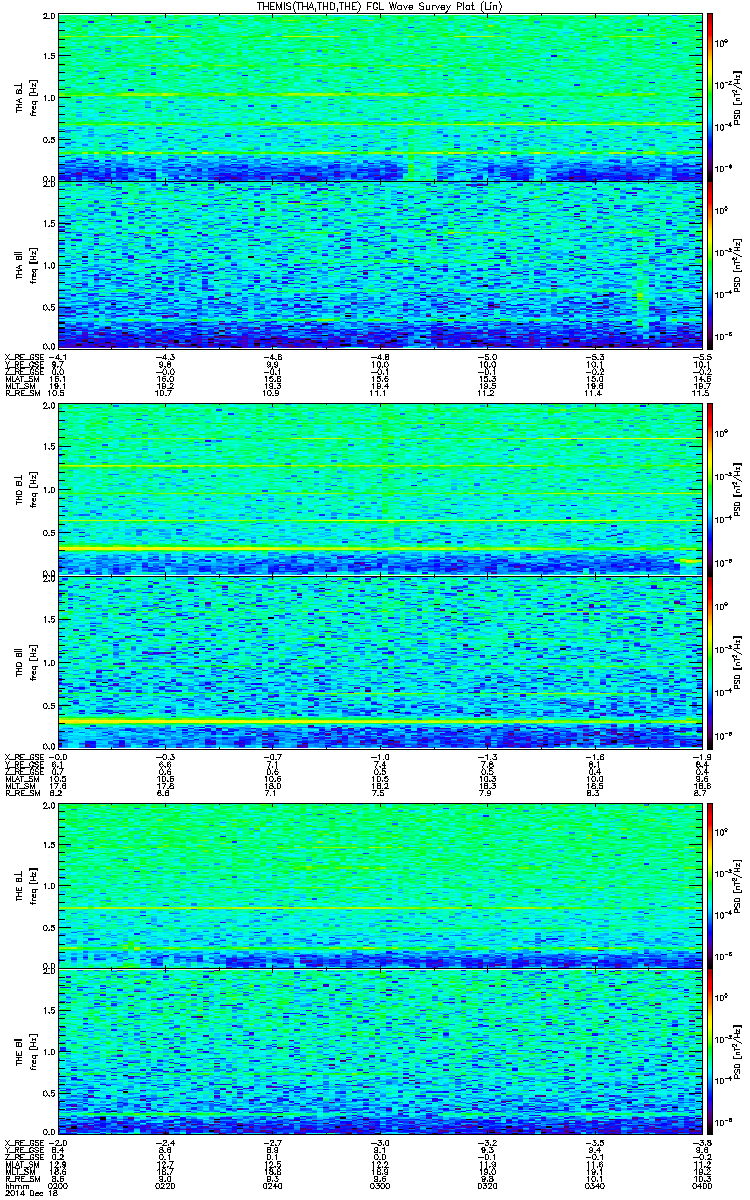Click the '0200' time tick label

[58, 1186]
